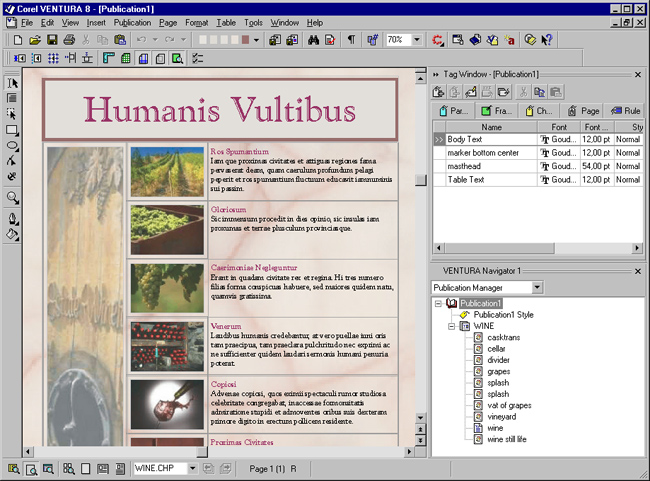This screenshot has height=481, width=650.
Task: Toggle the task checklist toolbar button
Action: (198, 58)
